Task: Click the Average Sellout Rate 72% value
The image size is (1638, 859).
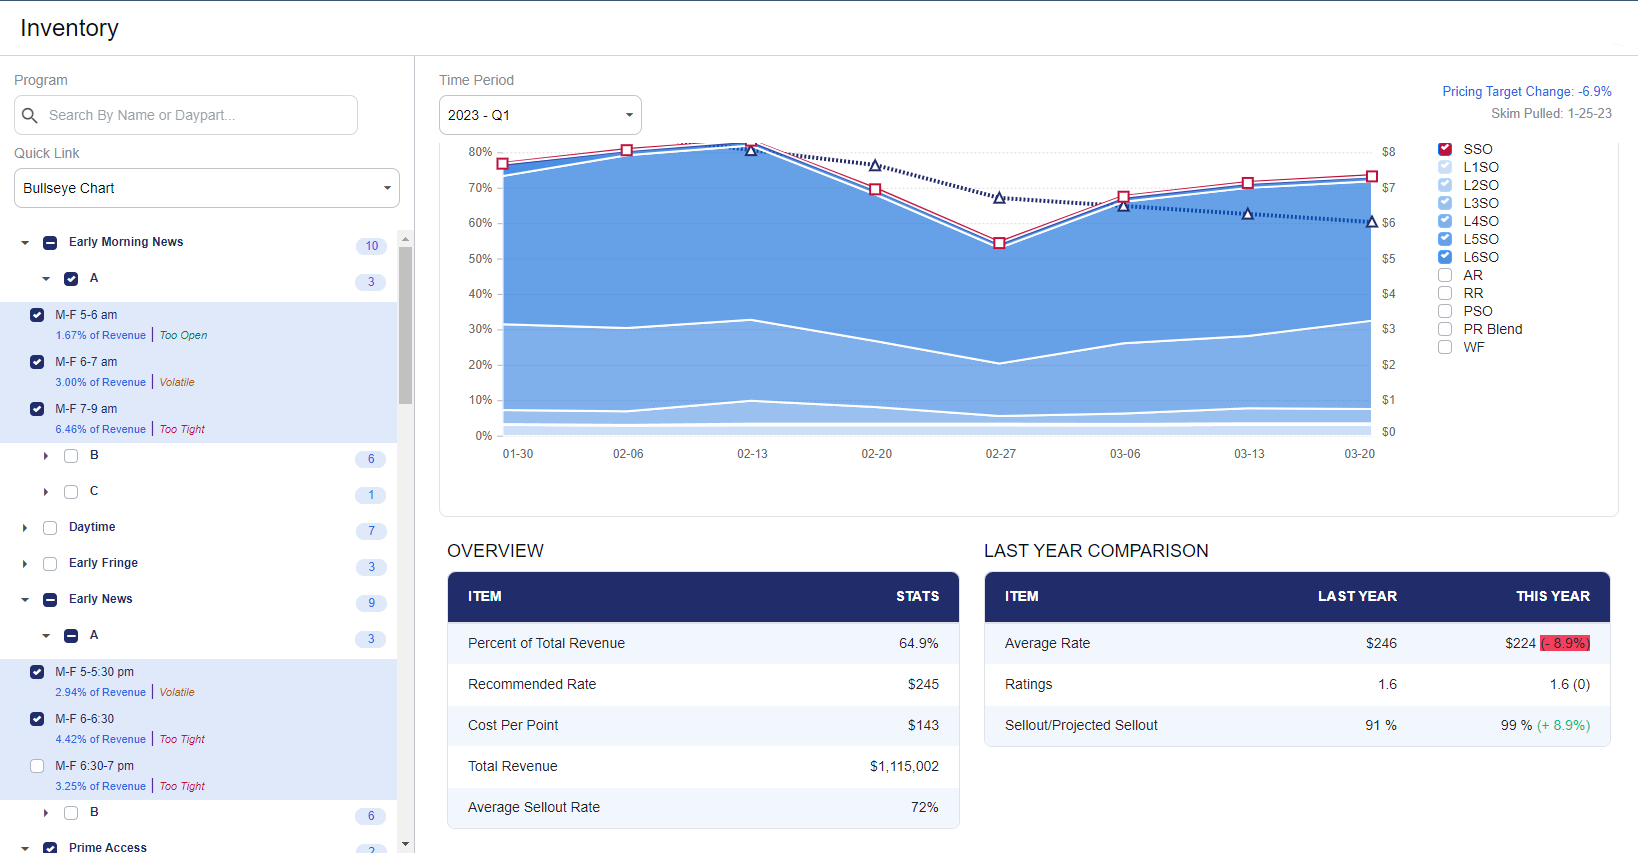Action: (x=925, y=807)
